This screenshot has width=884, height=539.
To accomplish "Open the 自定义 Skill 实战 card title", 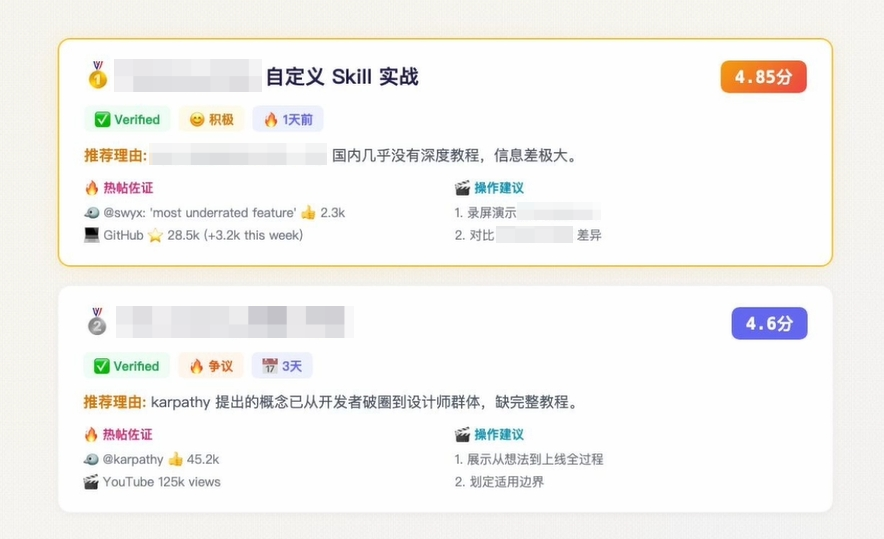I will tap(342, 76).
